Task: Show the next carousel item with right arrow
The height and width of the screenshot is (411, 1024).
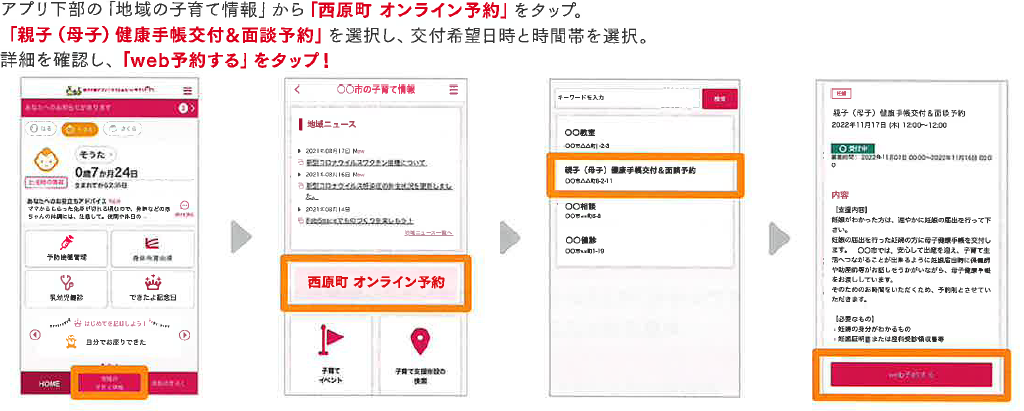Action: pos(185,335)
